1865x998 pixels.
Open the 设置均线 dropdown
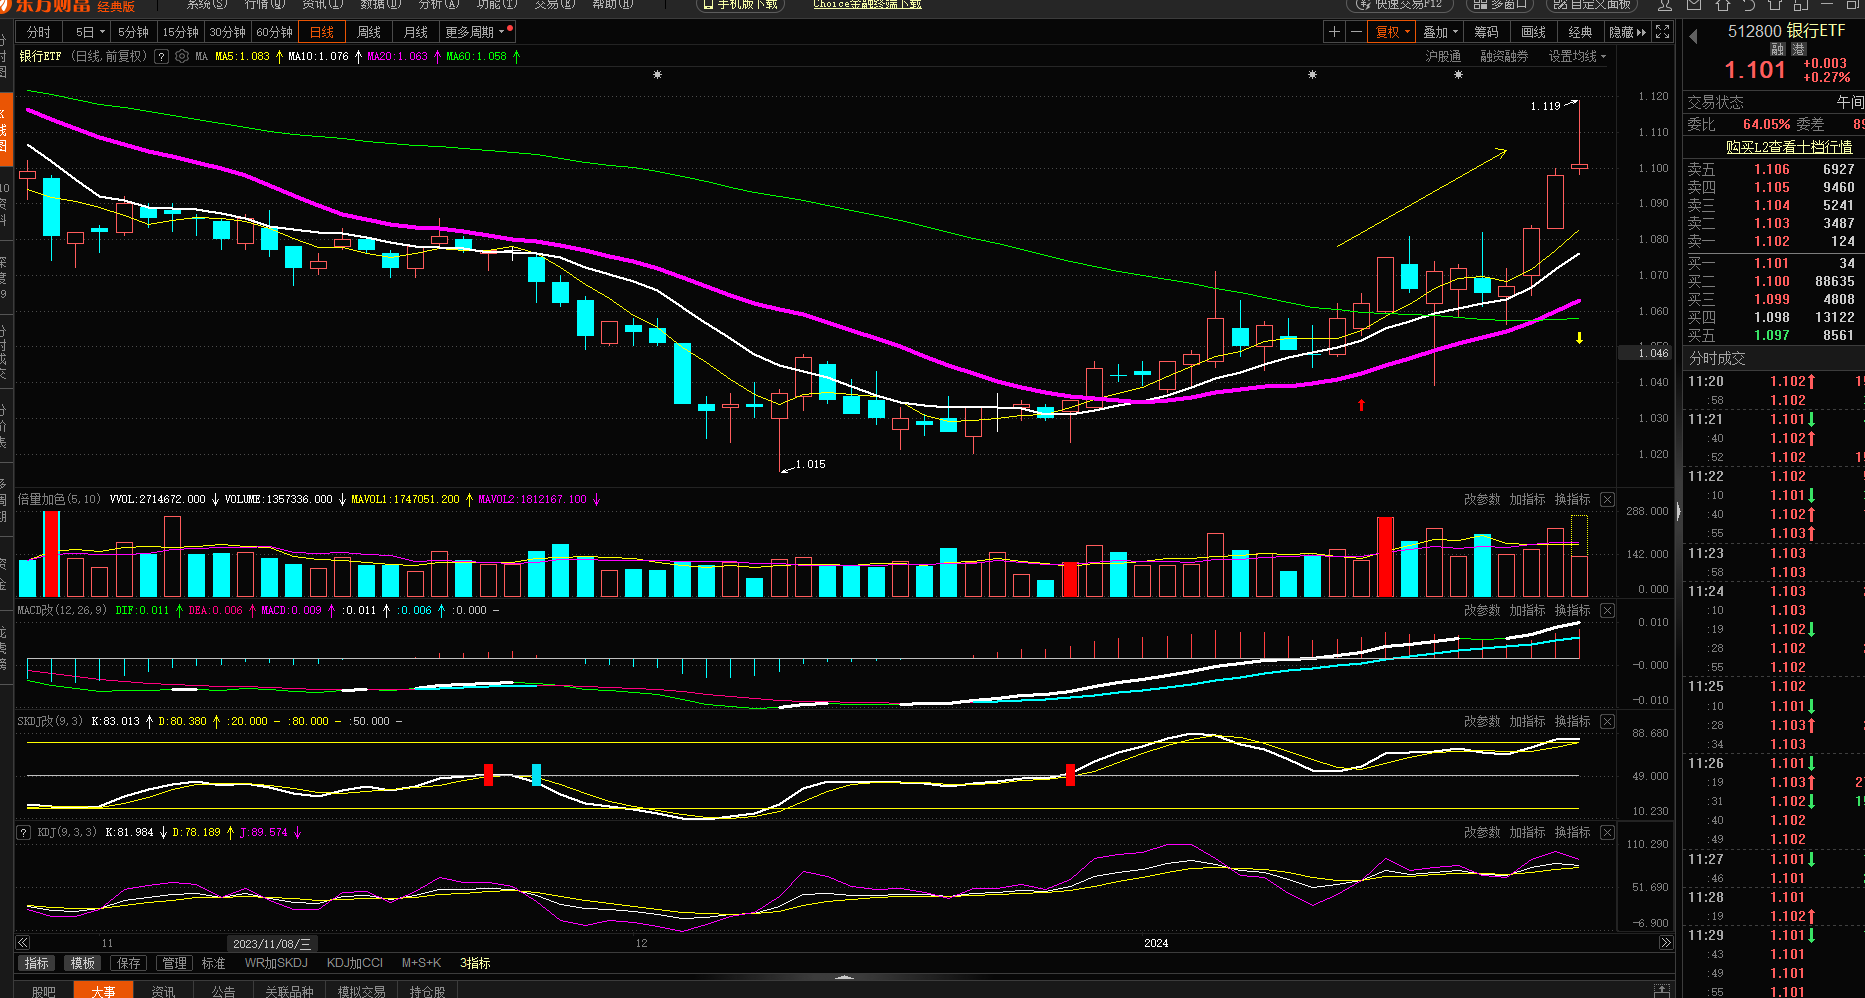click(1577, 57)
